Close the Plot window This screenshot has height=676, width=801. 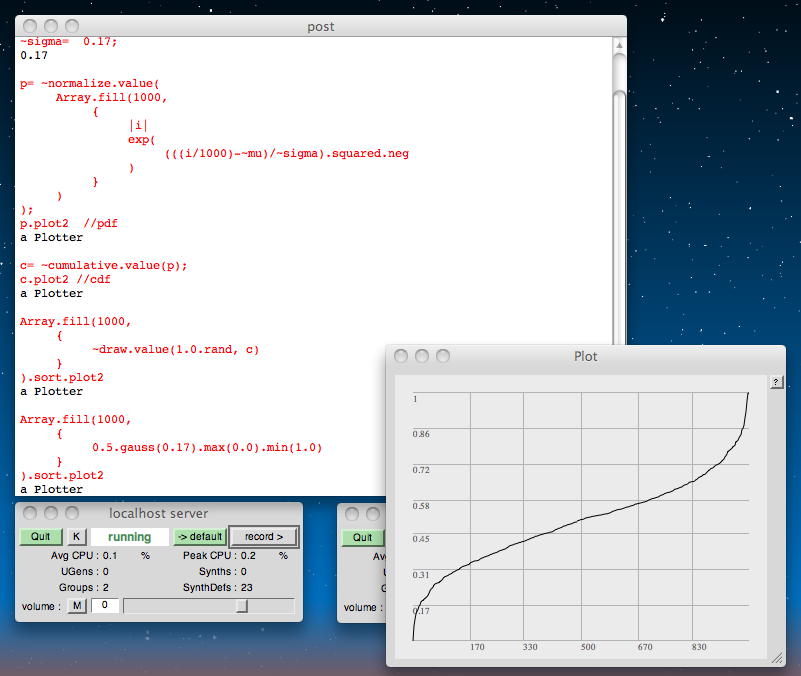401,356
